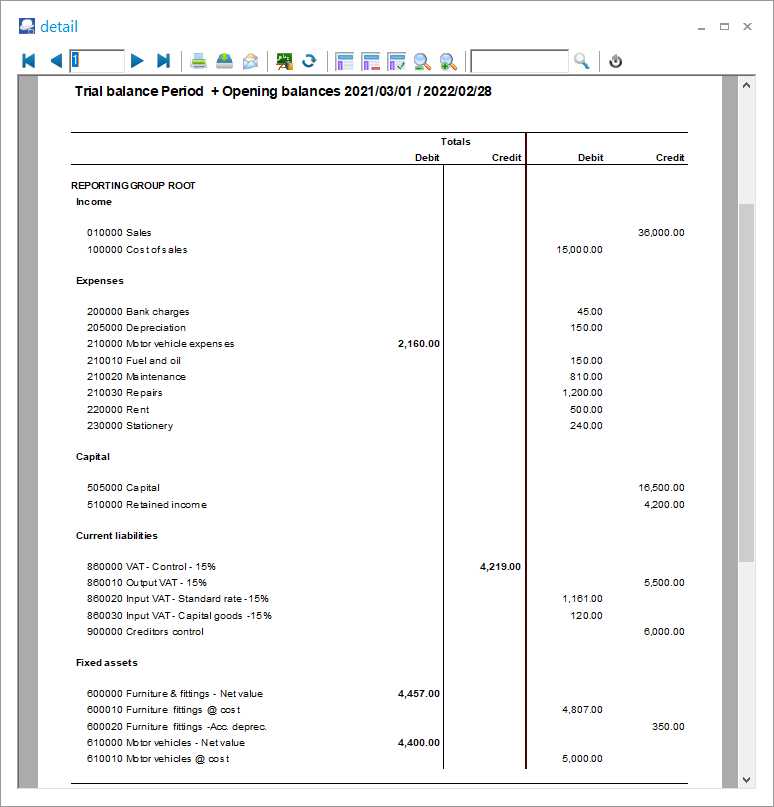Refresh the report with the reload icon

(309, 61)
